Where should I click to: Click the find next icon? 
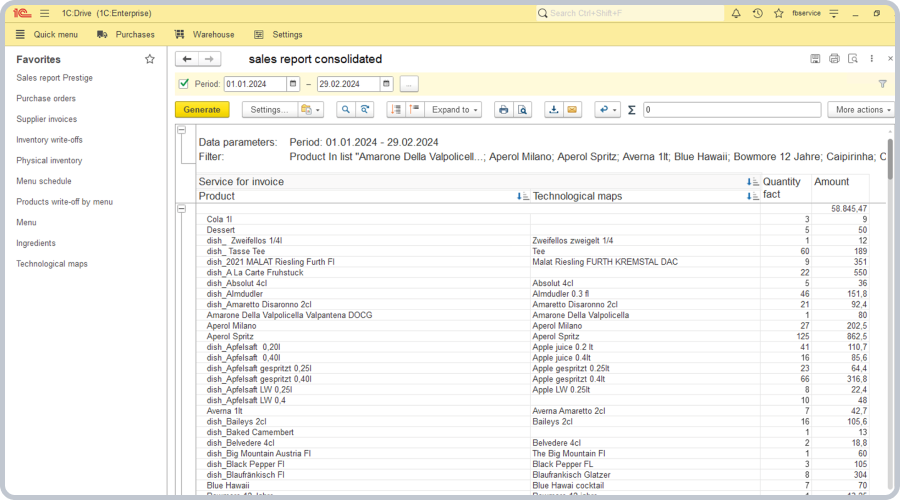[364, 110]
